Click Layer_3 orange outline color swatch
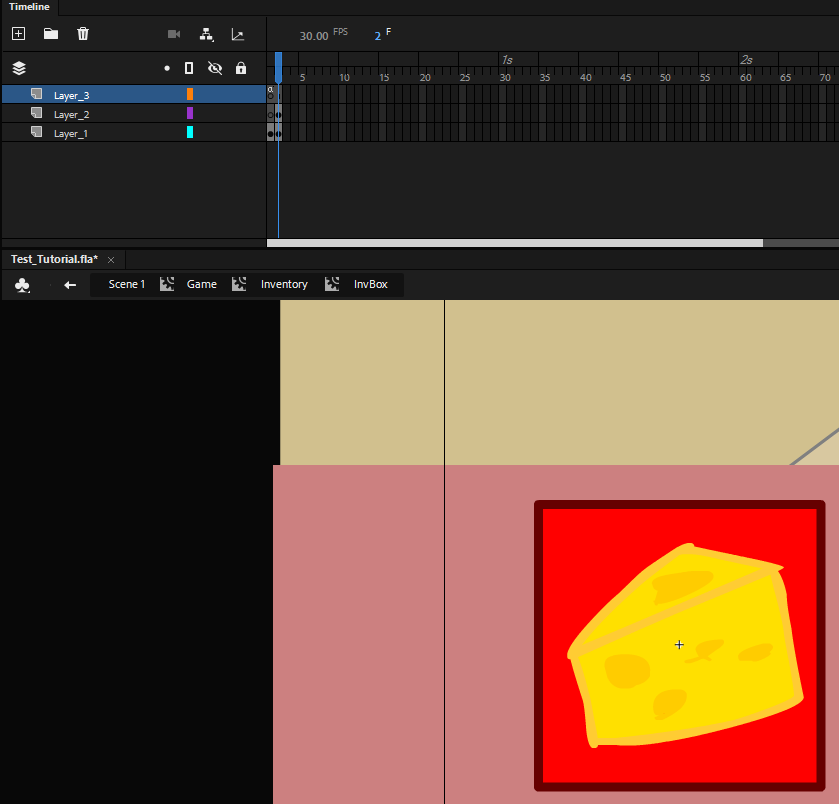The height and width of the screenshot is (804, 839). 189,94
